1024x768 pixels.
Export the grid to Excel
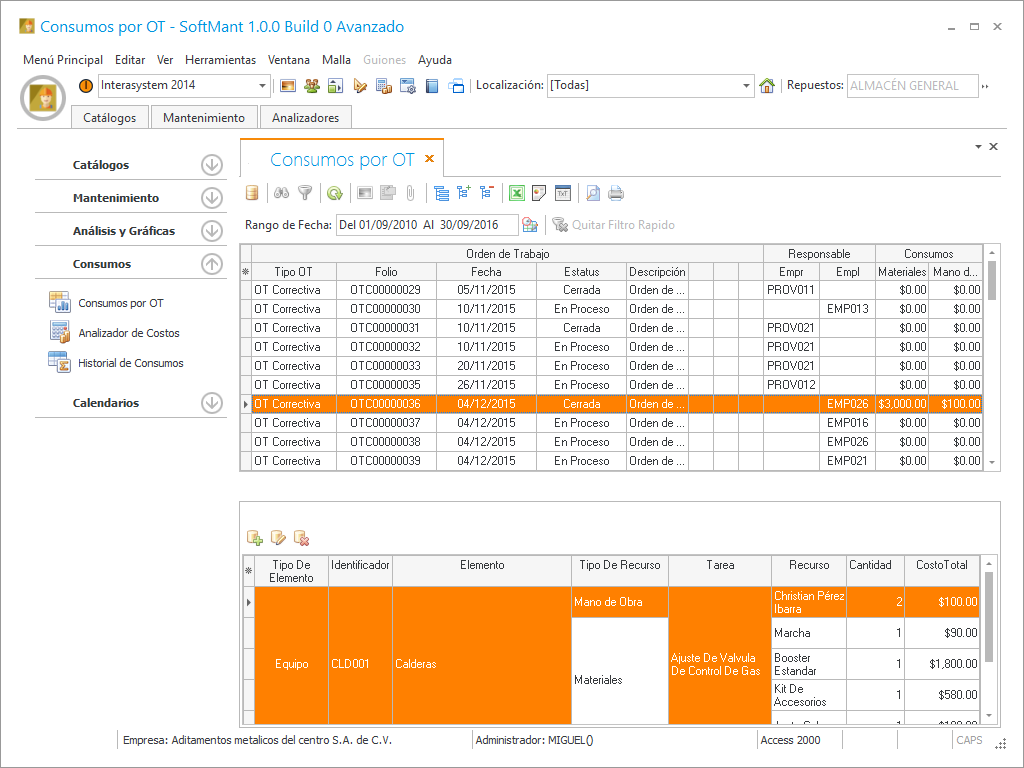(x=517, y=194)
